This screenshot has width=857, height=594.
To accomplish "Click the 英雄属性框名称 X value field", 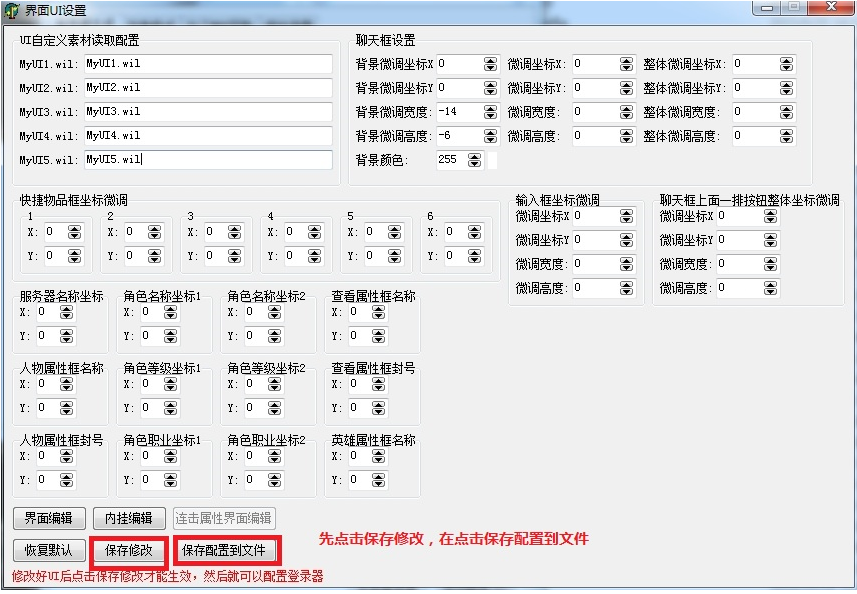I will click(x=360, y=456).
